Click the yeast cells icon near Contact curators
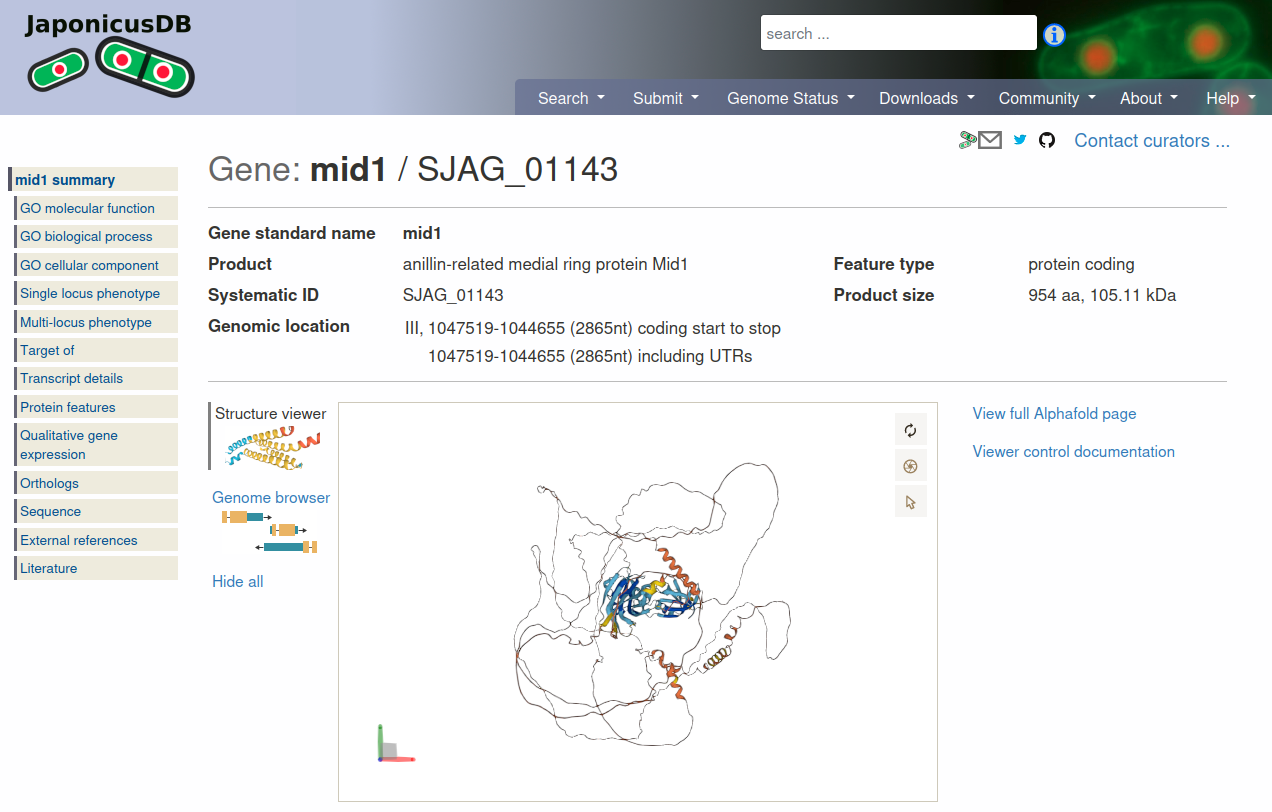1272x812 pixels. 966,140
